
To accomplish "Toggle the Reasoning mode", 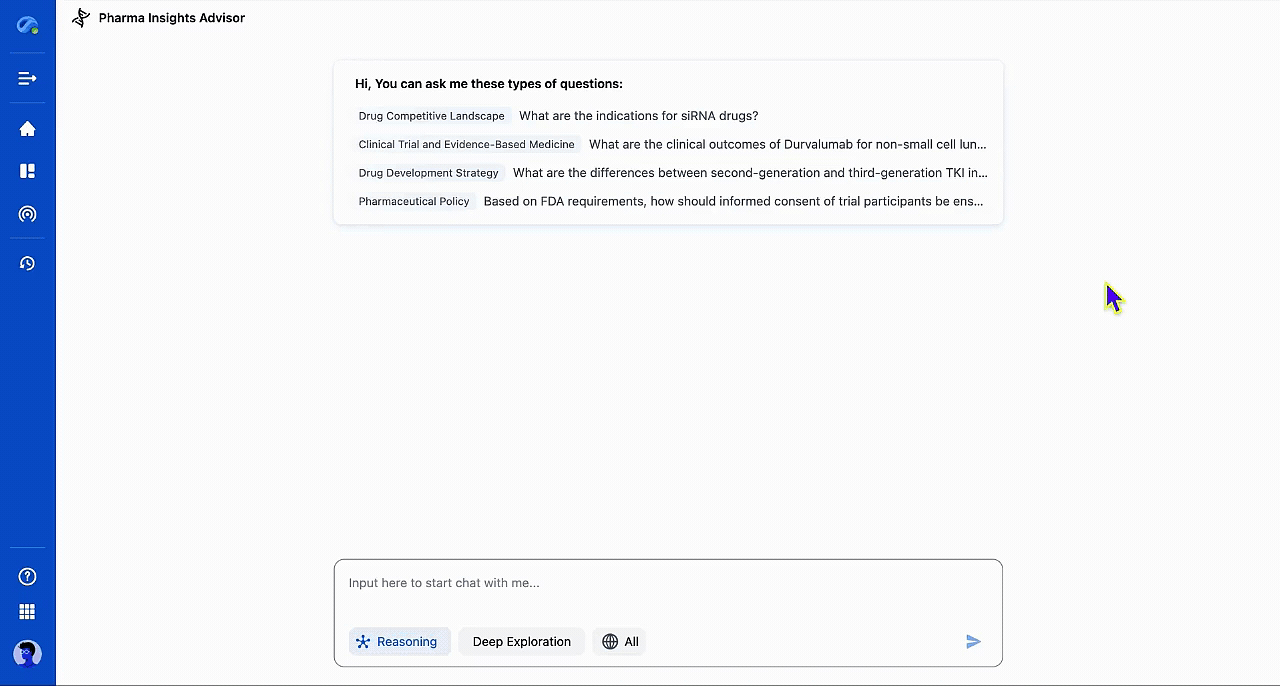I will (399, 642).
